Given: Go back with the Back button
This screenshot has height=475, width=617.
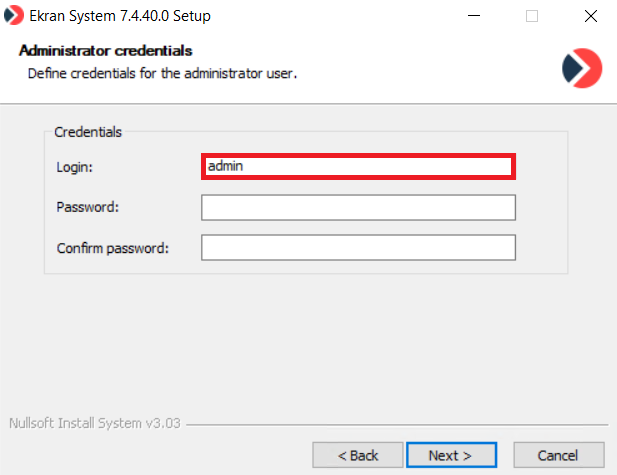Looking at the screenshot, I should click(x=358, y=455).
